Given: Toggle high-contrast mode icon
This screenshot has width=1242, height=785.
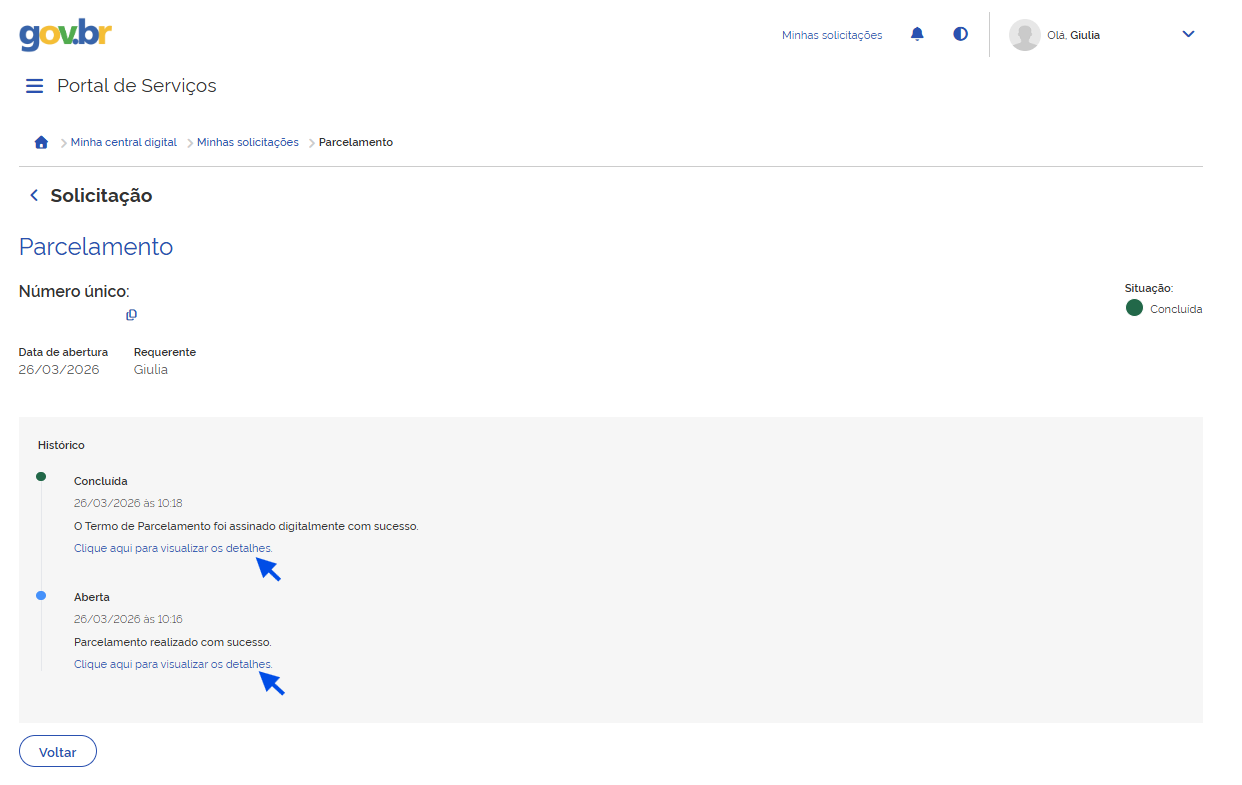Looking at the screenshot, I should 960,34.
